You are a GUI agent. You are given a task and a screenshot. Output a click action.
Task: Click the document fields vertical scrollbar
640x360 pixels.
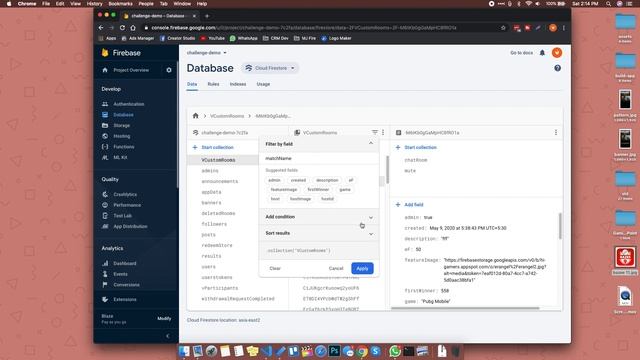[x=560, y=226]
